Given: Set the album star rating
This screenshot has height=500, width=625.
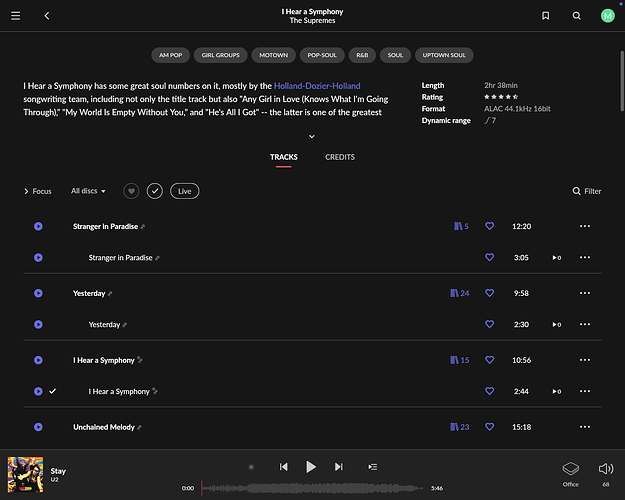Looking at the screenshot, I should click(x=501, y=97).
